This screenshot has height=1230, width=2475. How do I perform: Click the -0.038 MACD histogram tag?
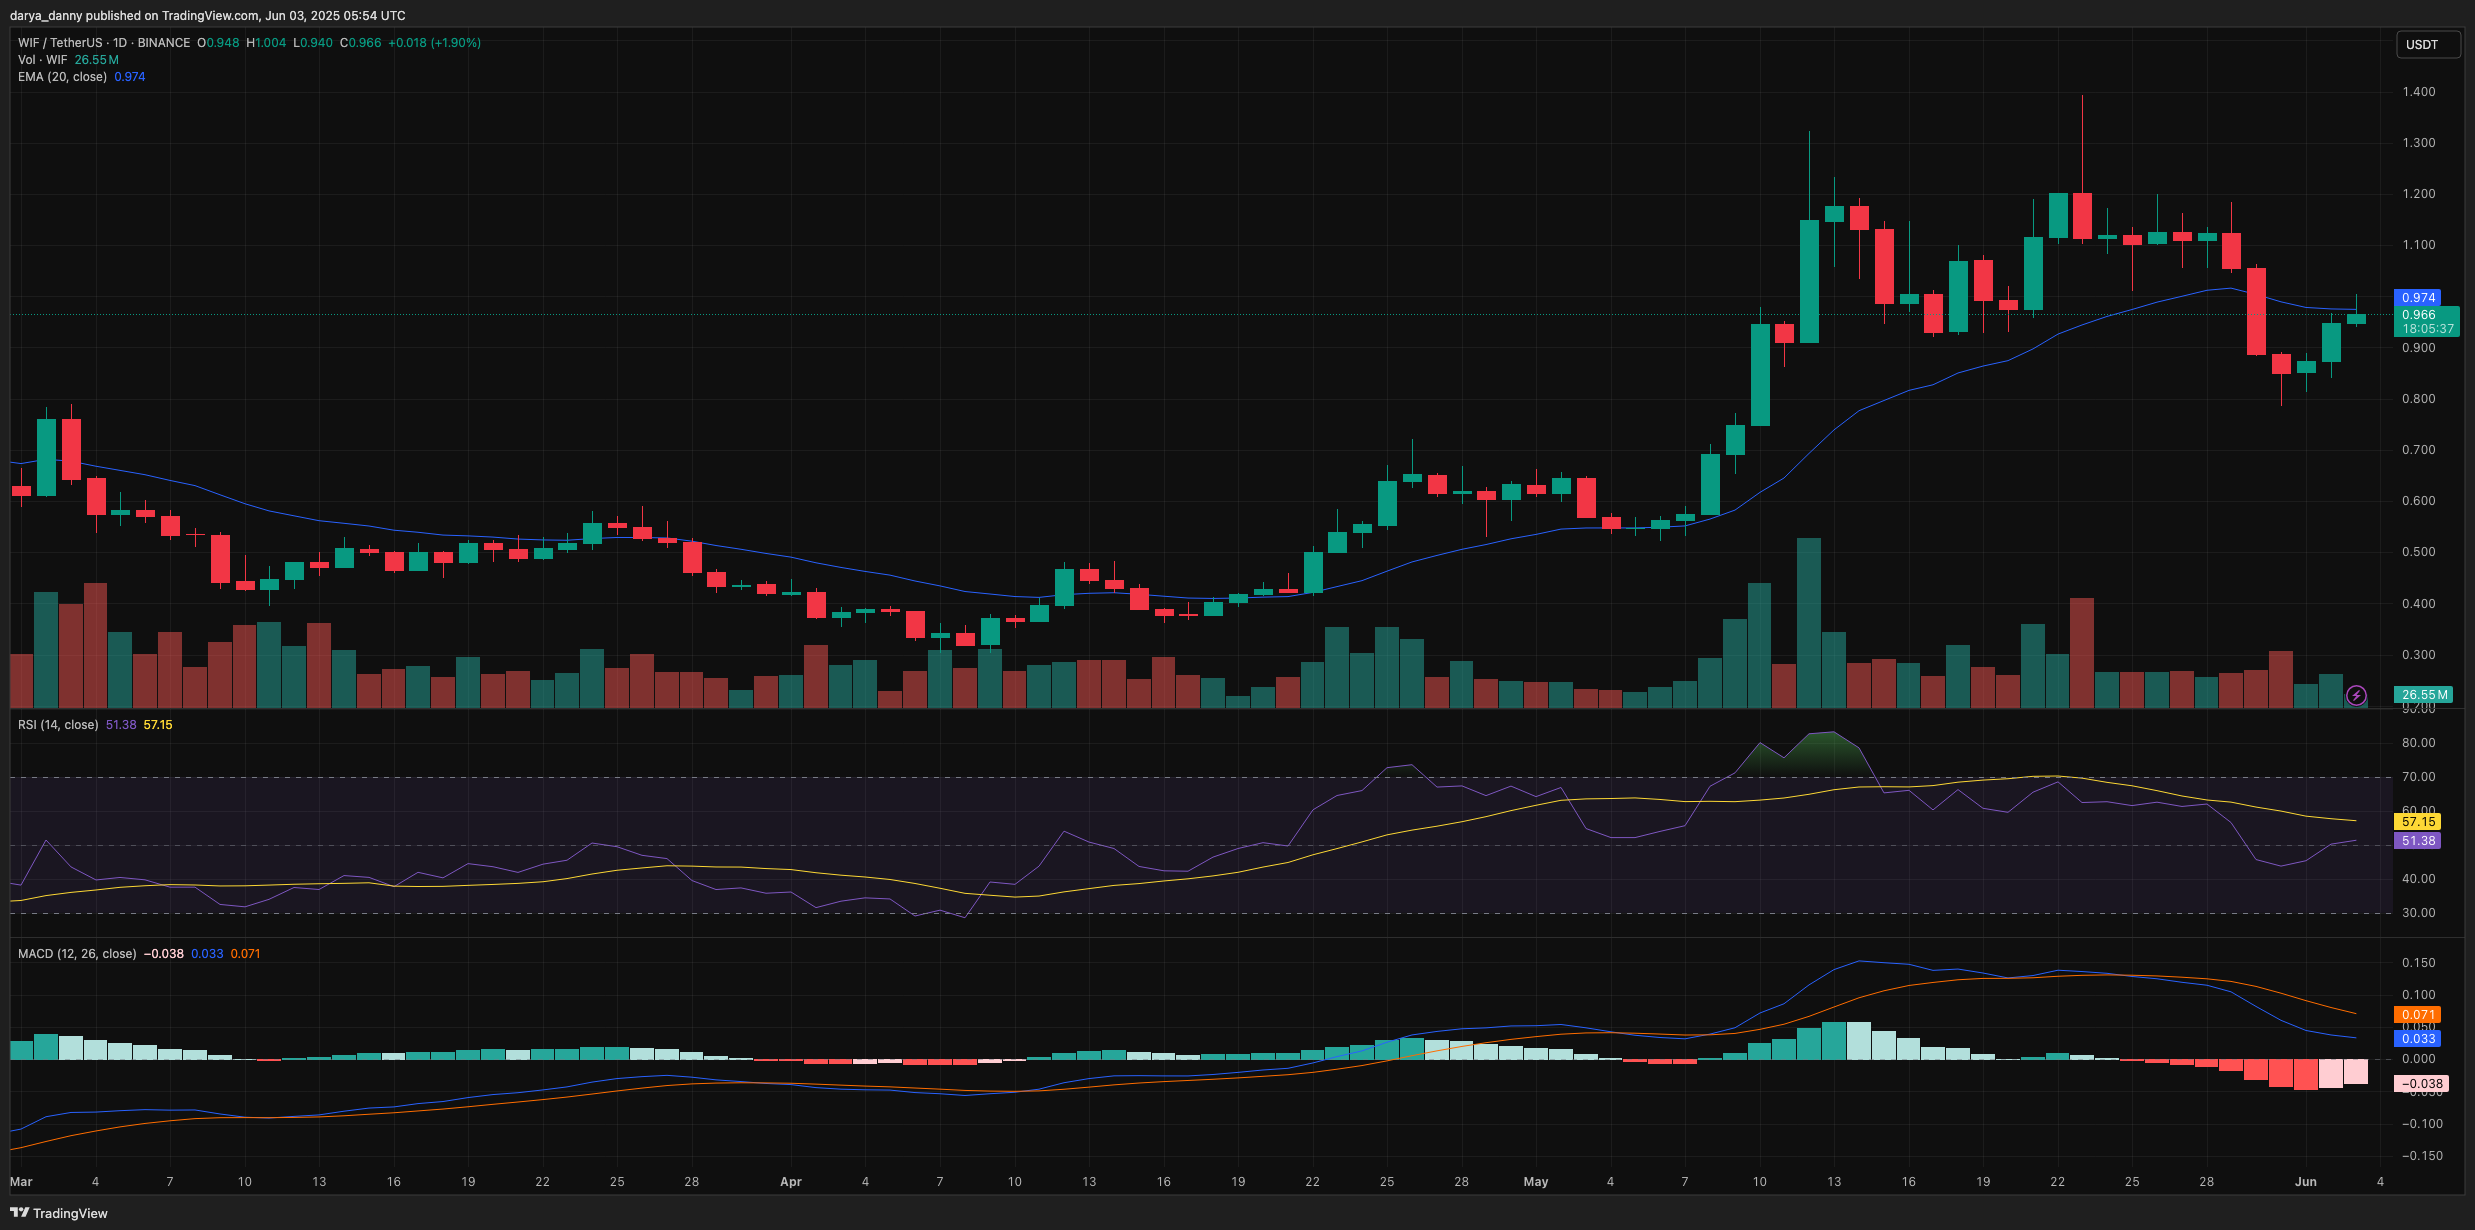tap(2422, 1084)
